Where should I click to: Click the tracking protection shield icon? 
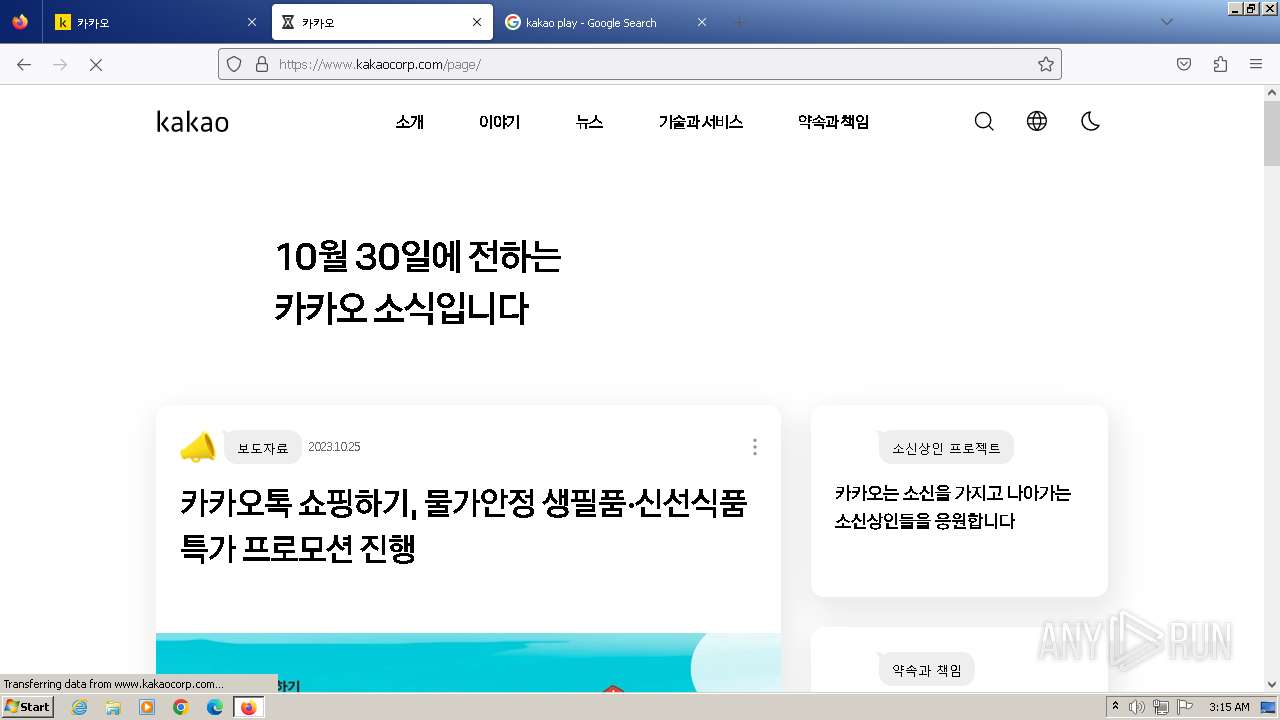(234, 64)
